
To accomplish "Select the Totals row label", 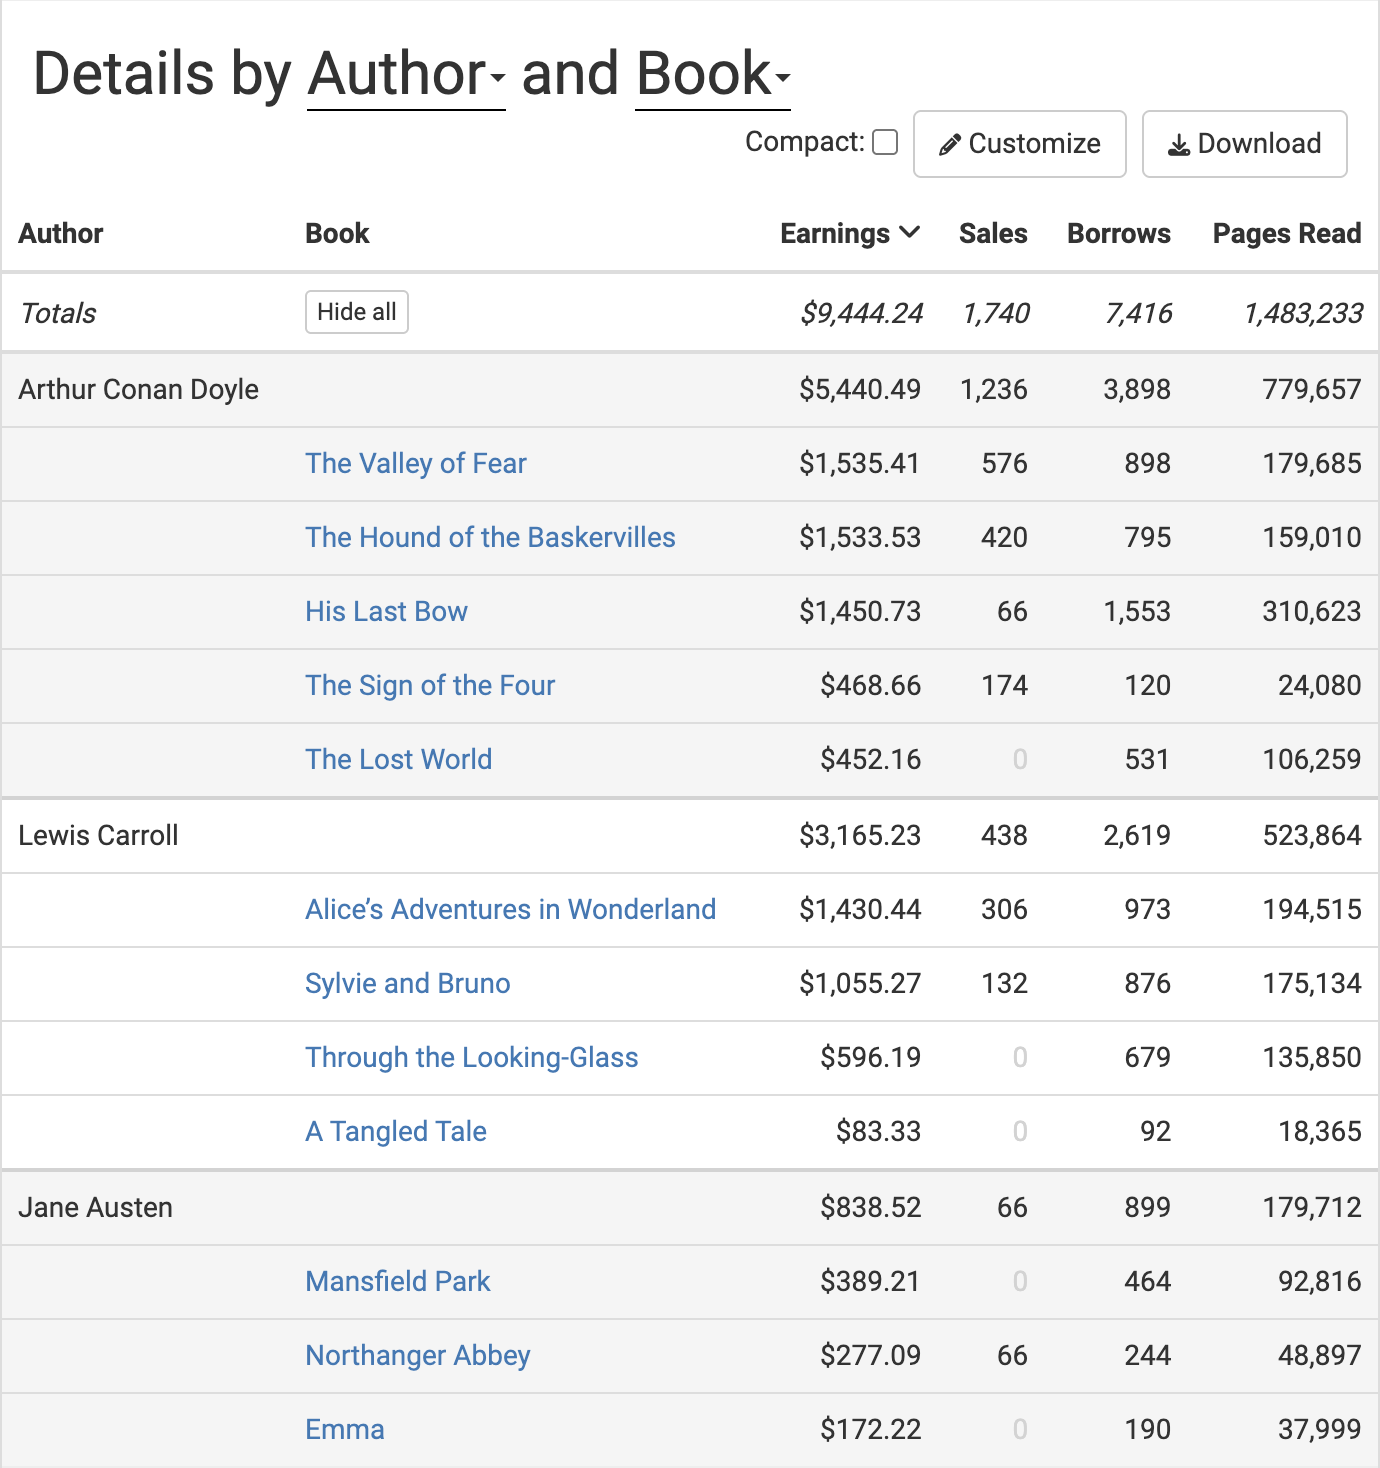I will point(58,313).
